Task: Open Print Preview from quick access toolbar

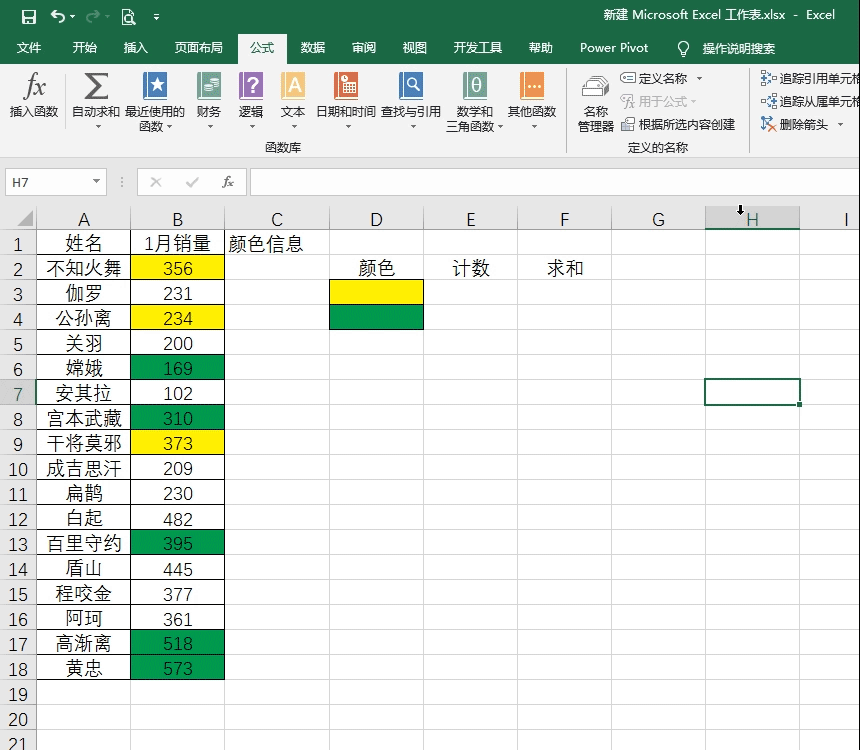Action: tap(128, 17)
